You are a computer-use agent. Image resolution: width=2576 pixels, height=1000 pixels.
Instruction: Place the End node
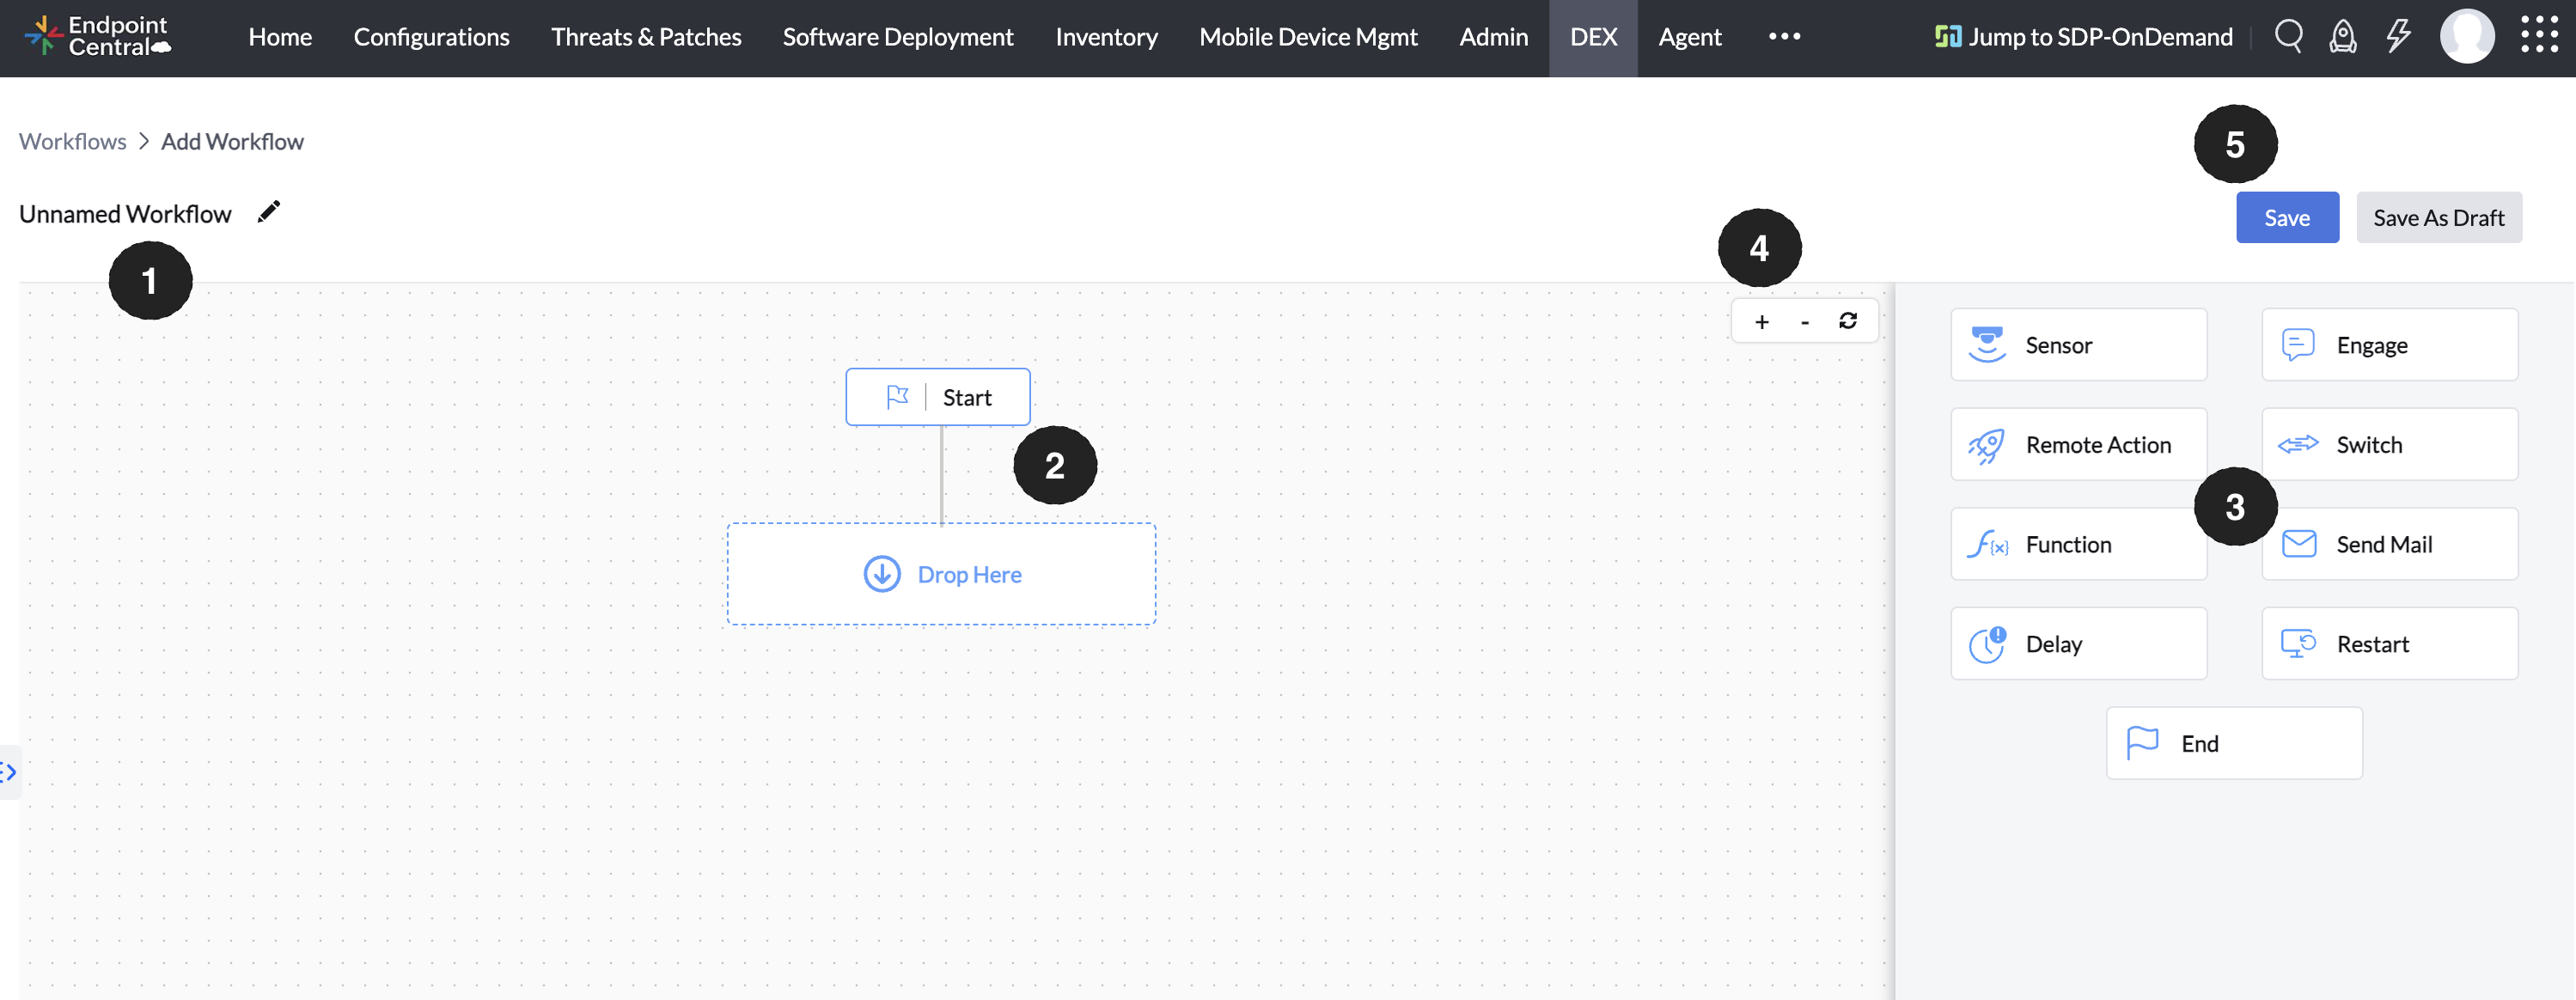[x=2233, y=743]
